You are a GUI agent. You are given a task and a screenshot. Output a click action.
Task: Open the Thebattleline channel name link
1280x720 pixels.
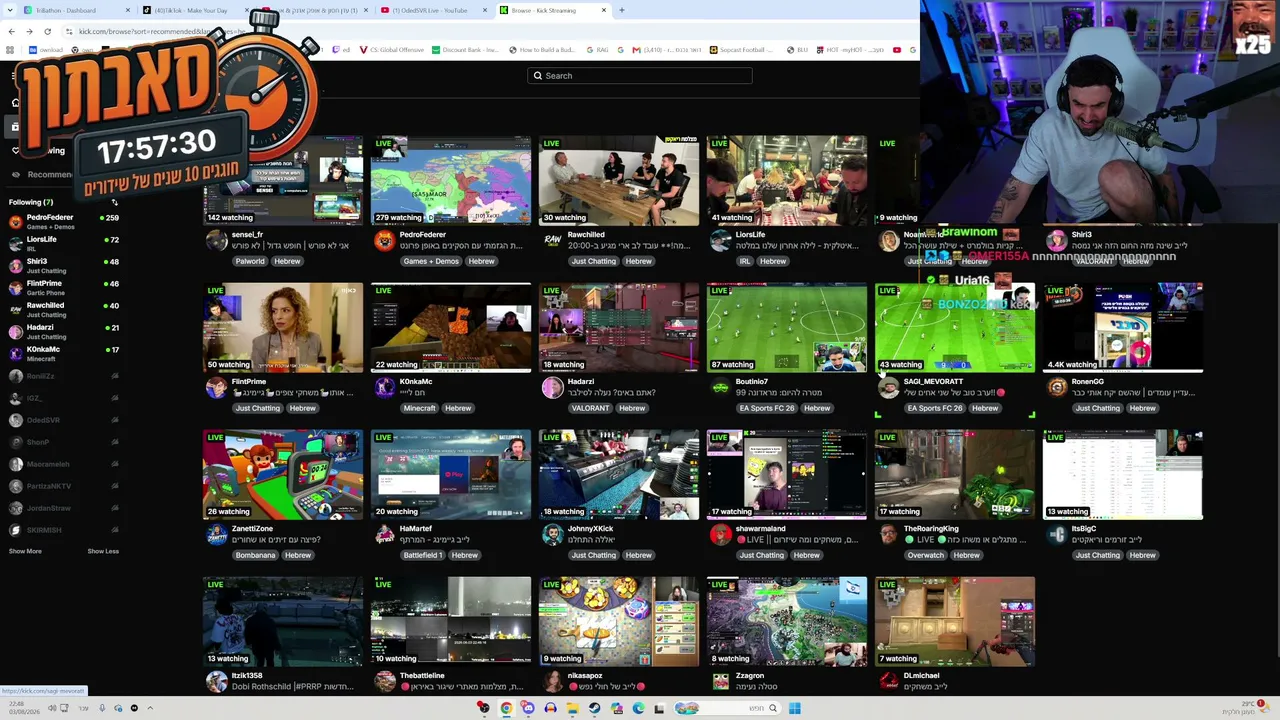click(422, 676)
